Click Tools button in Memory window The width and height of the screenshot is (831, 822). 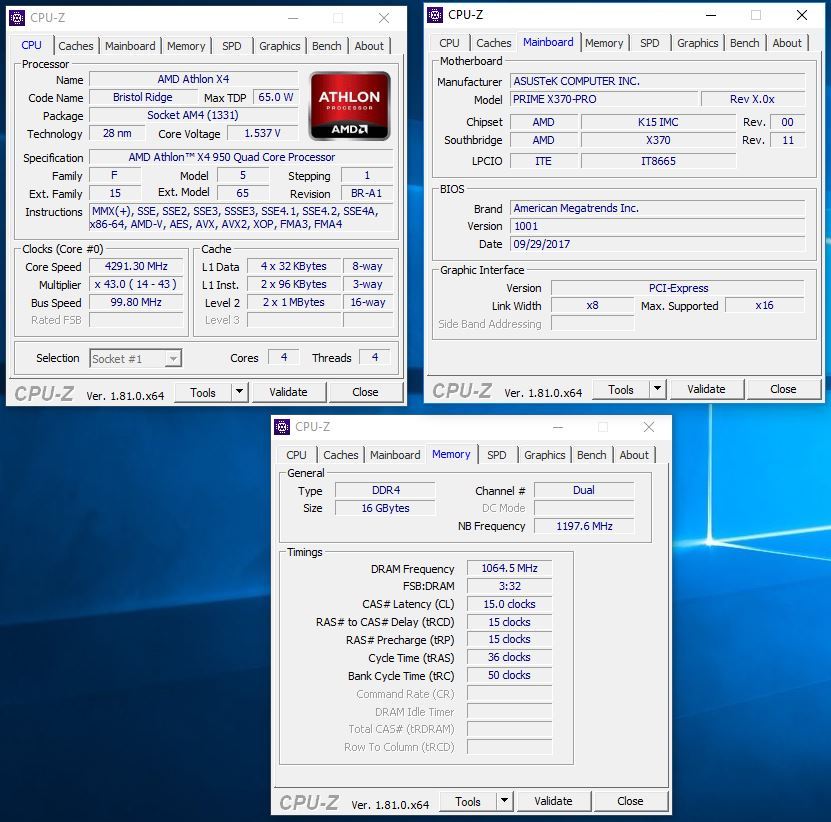[x=468, y=801]
